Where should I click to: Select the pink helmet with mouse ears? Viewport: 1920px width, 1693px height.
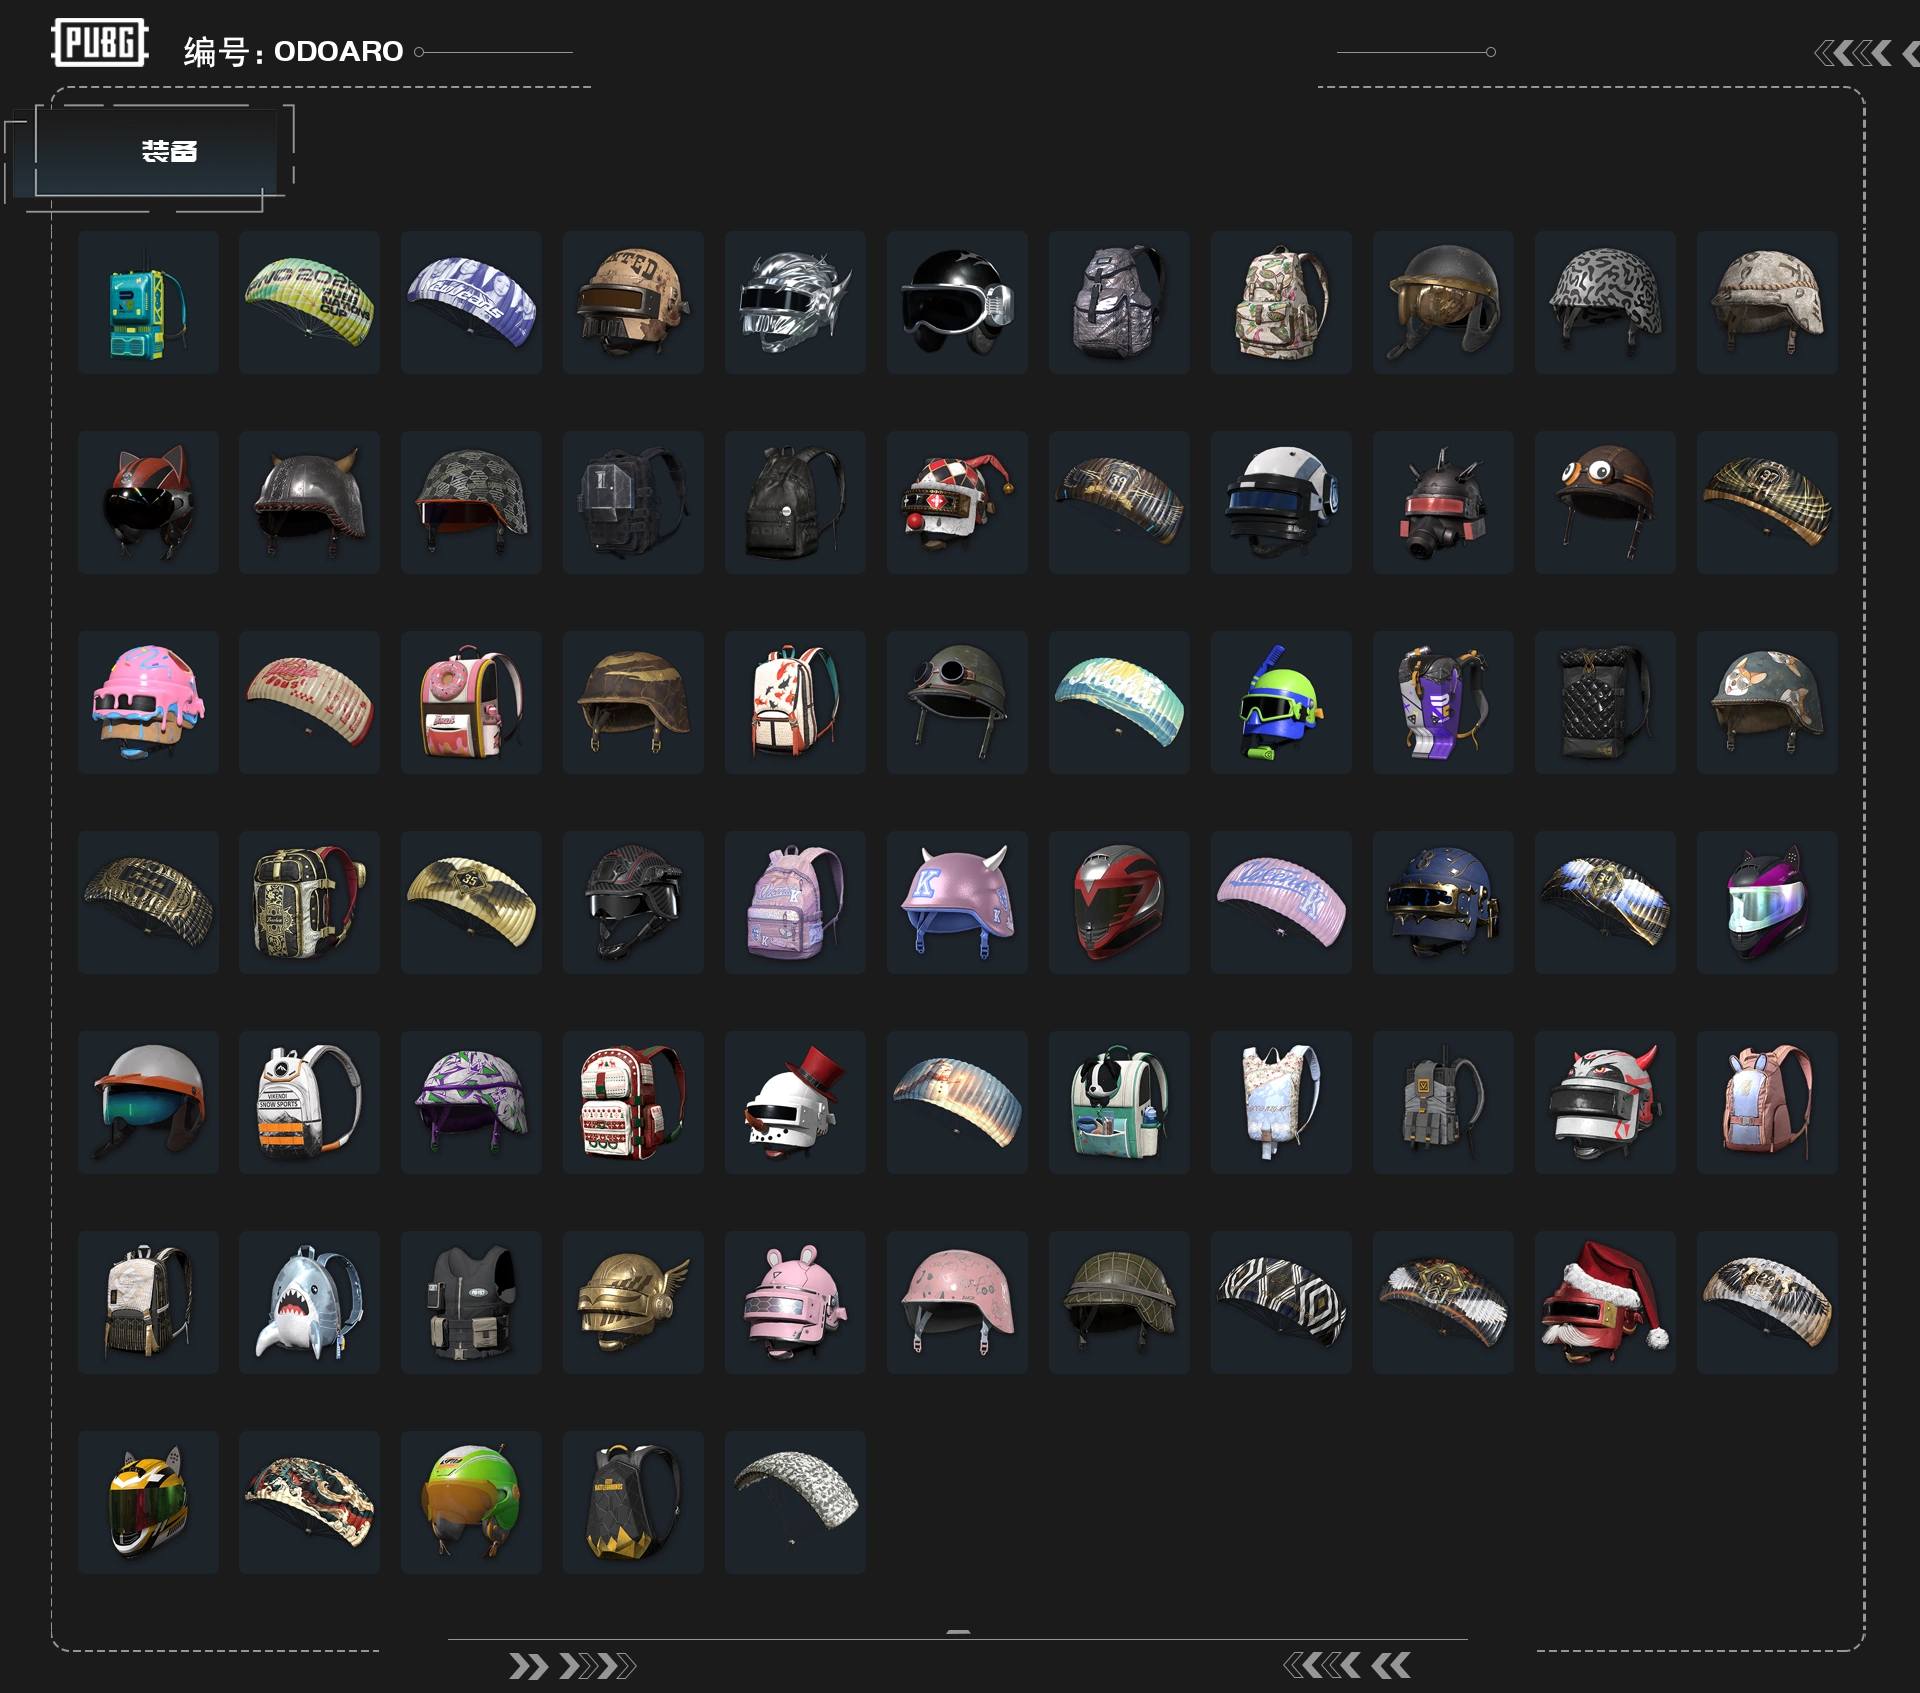[x=796, y=1302]
